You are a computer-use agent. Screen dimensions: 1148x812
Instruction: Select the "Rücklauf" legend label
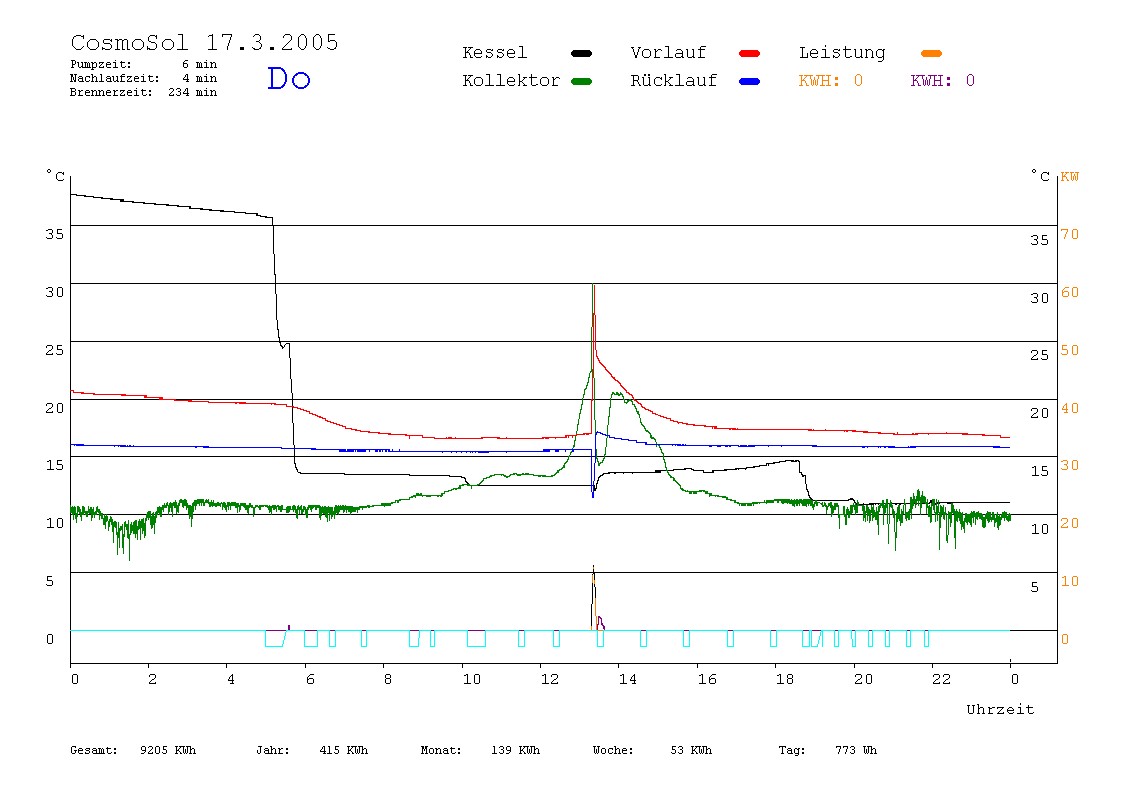click(x=674, y=81)
